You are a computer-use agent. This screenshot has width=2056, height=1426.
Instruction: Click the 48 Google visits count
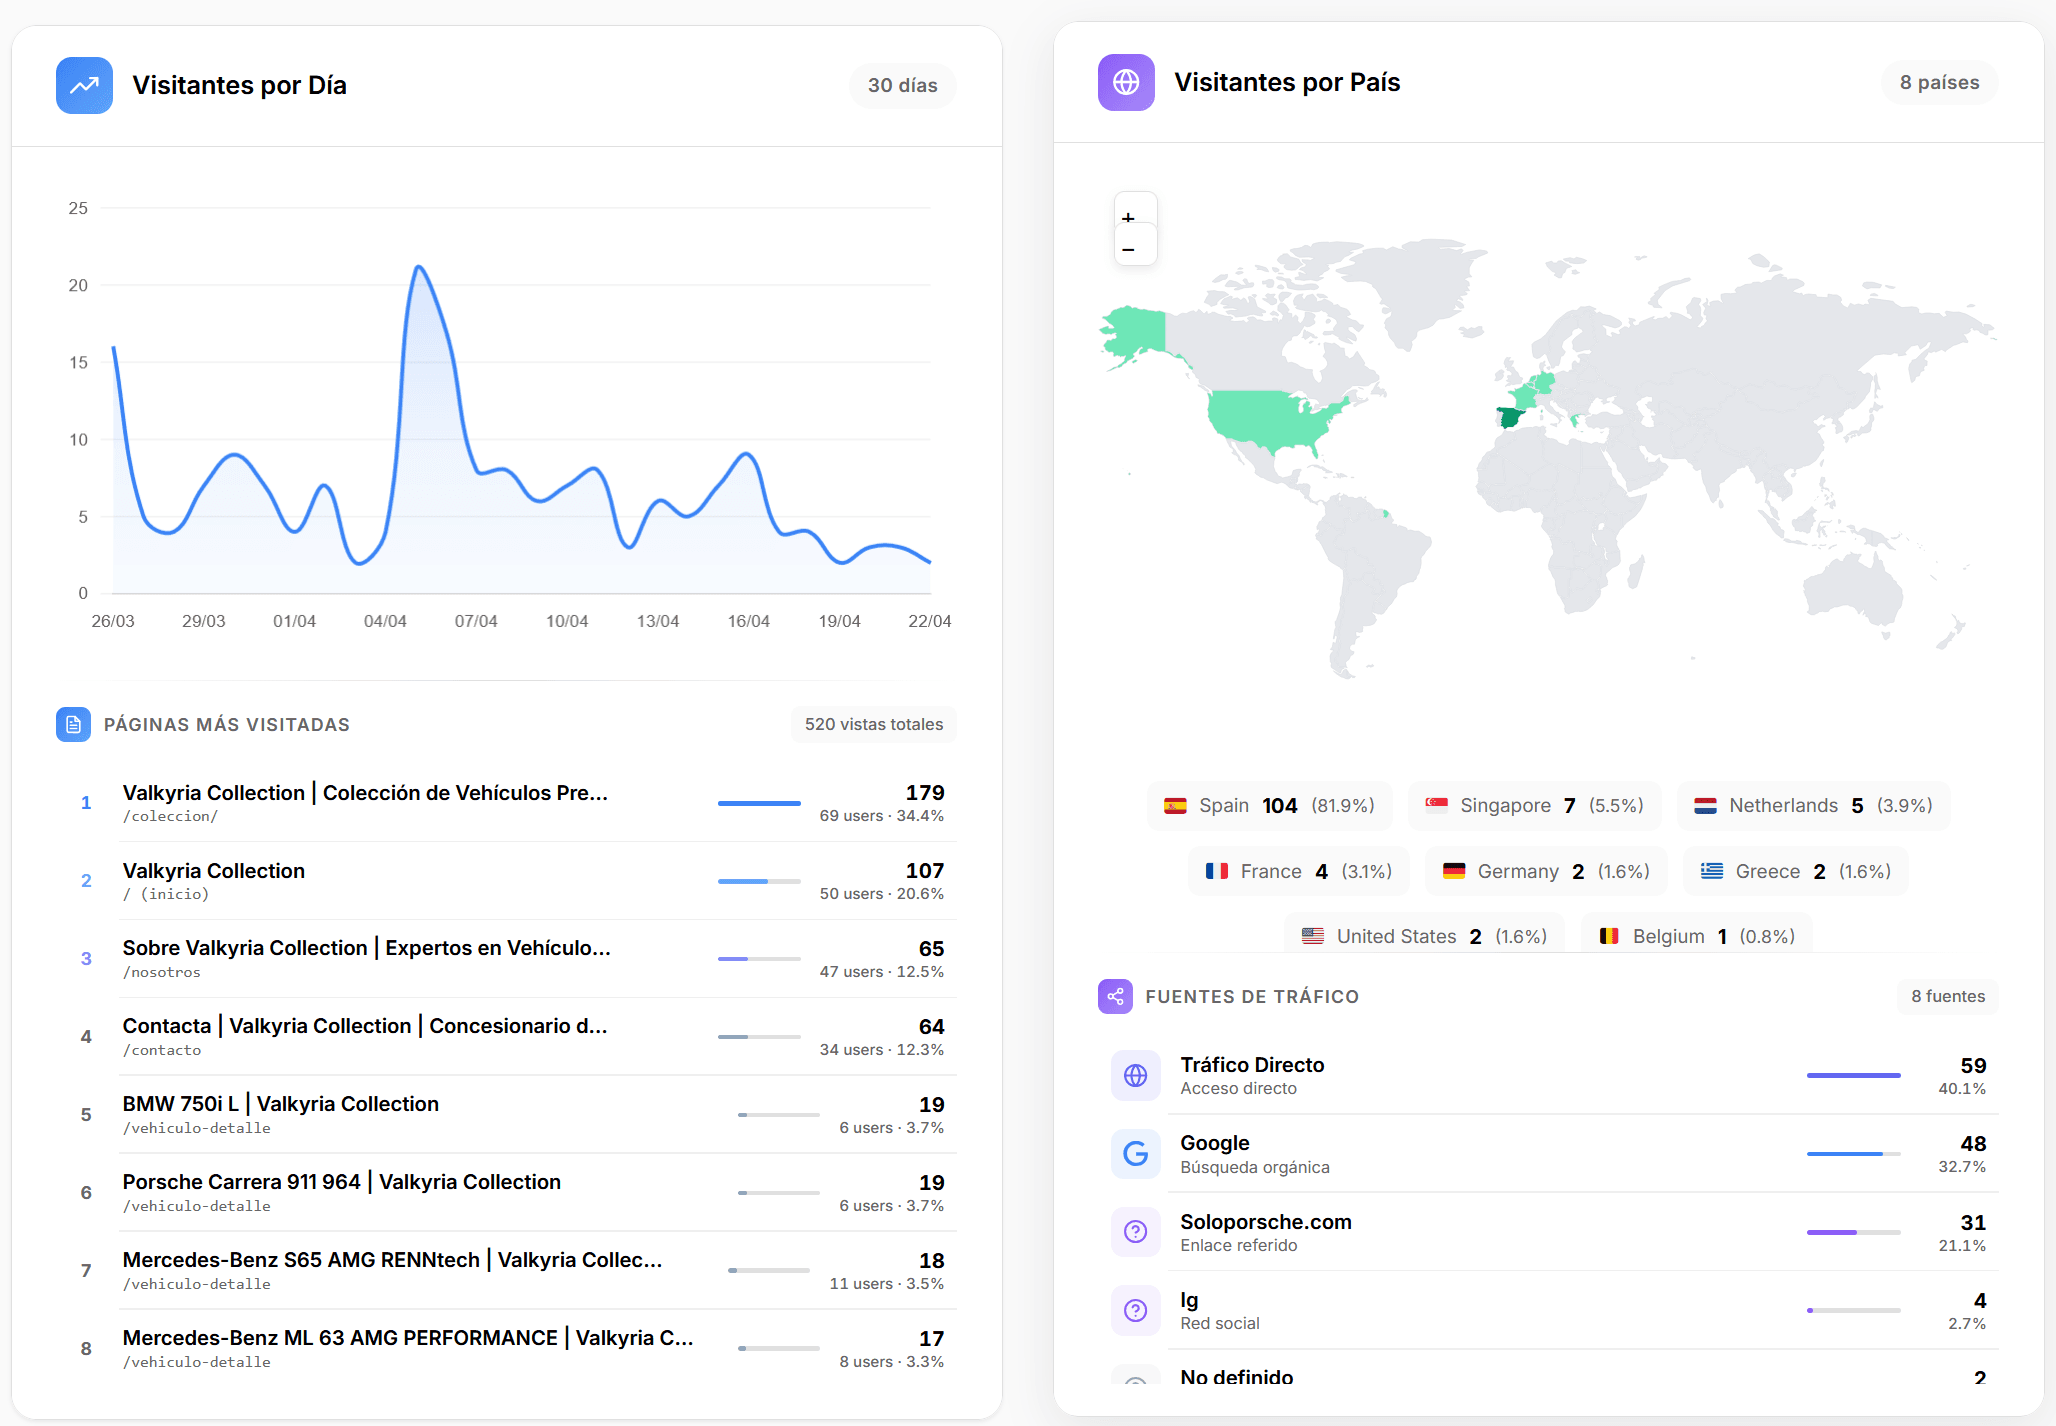pos(1973,1143)
